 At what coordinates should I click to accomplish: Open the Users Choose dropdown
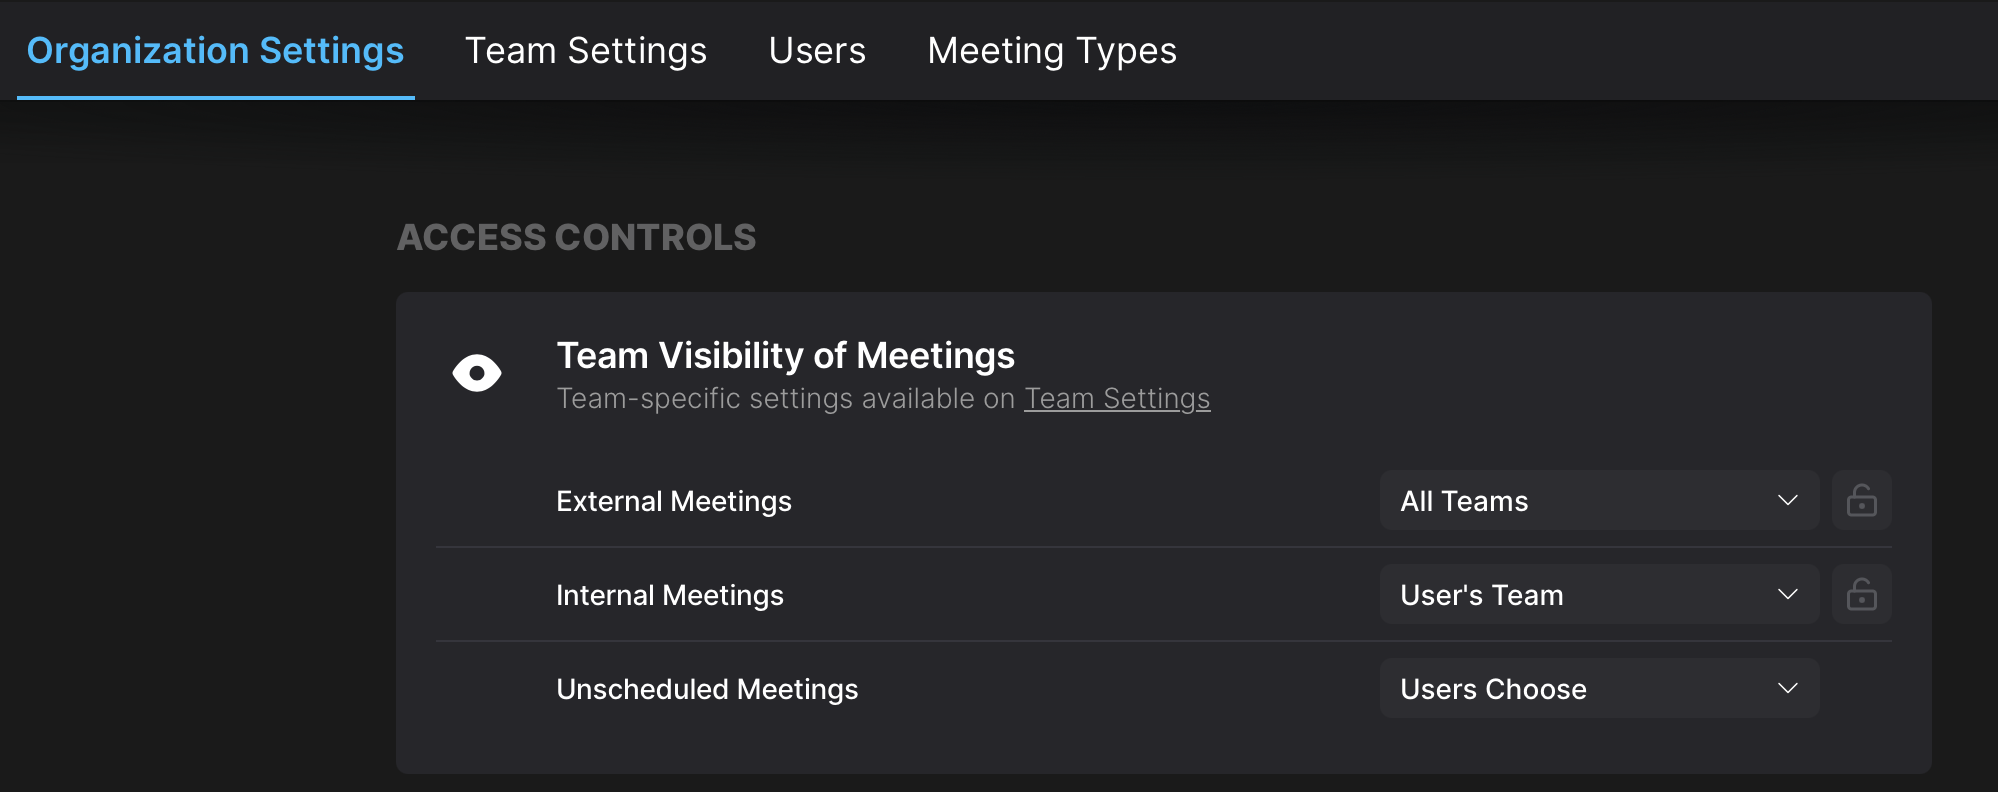tap(1599, 688)
